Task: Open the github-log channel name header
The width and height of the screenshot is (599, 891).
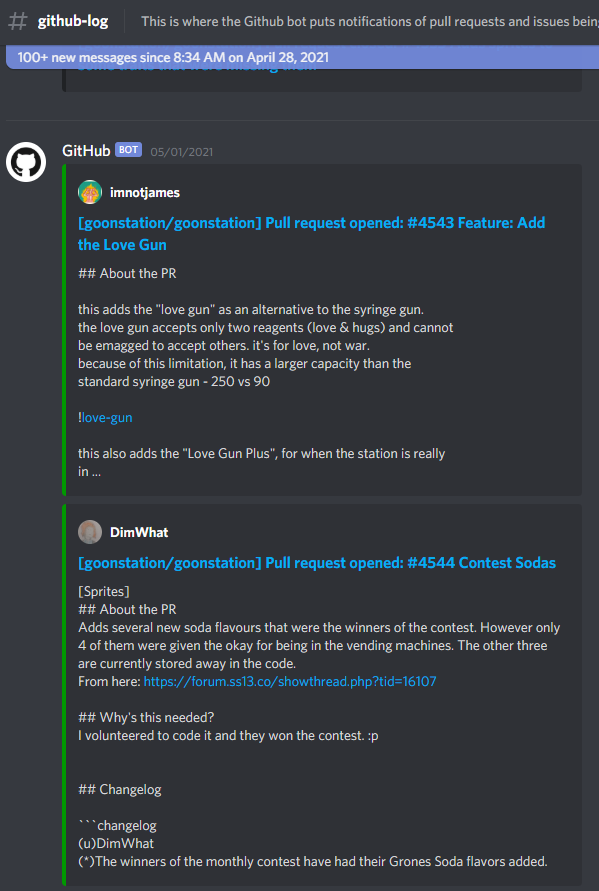Action: pyautogui.click(x=73, y=22)
